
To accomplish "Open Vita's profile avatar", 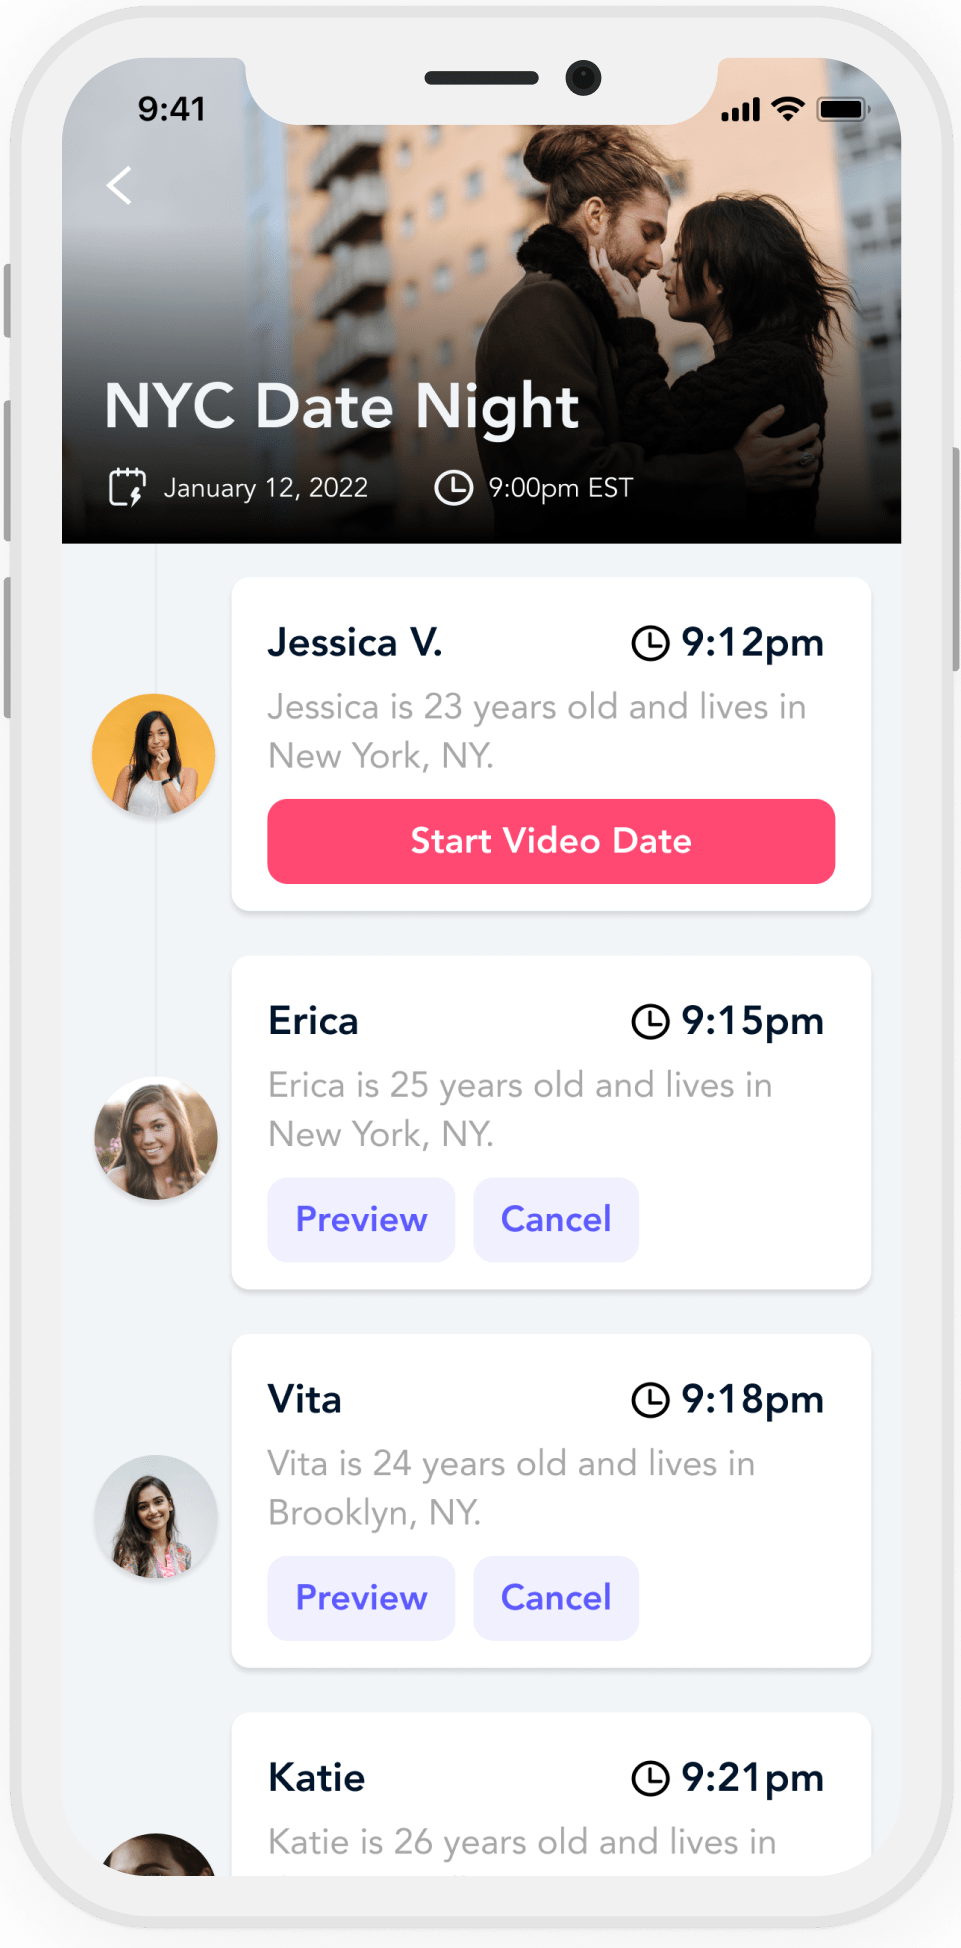I will [155, 1516].
